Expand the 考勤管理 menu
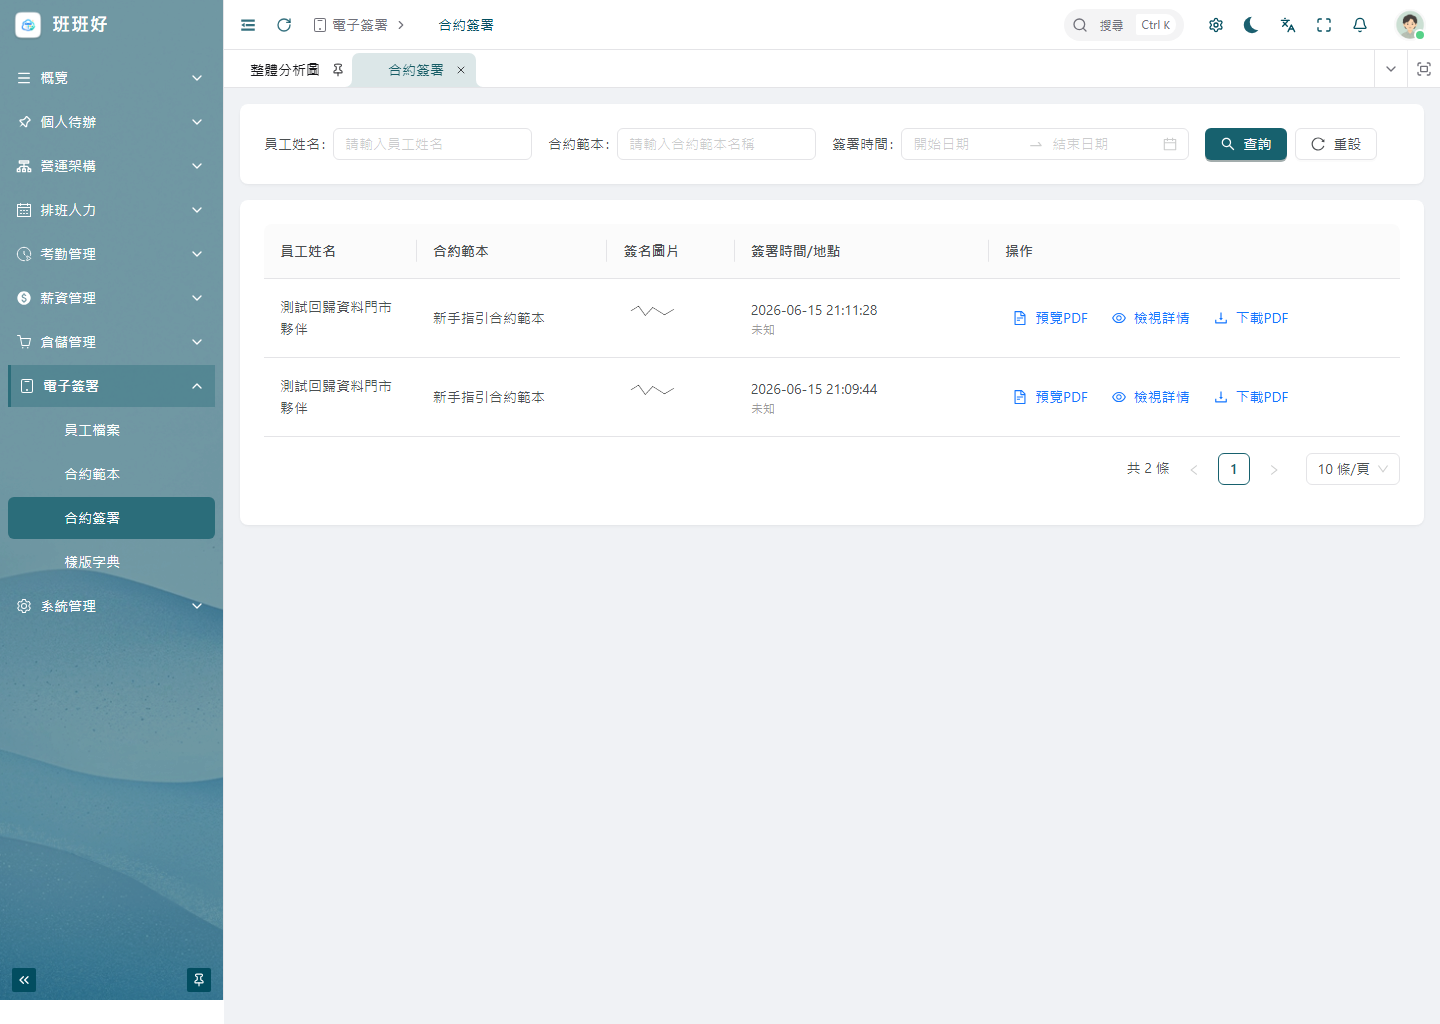Screen dimensions: 1440x1024 111,254
